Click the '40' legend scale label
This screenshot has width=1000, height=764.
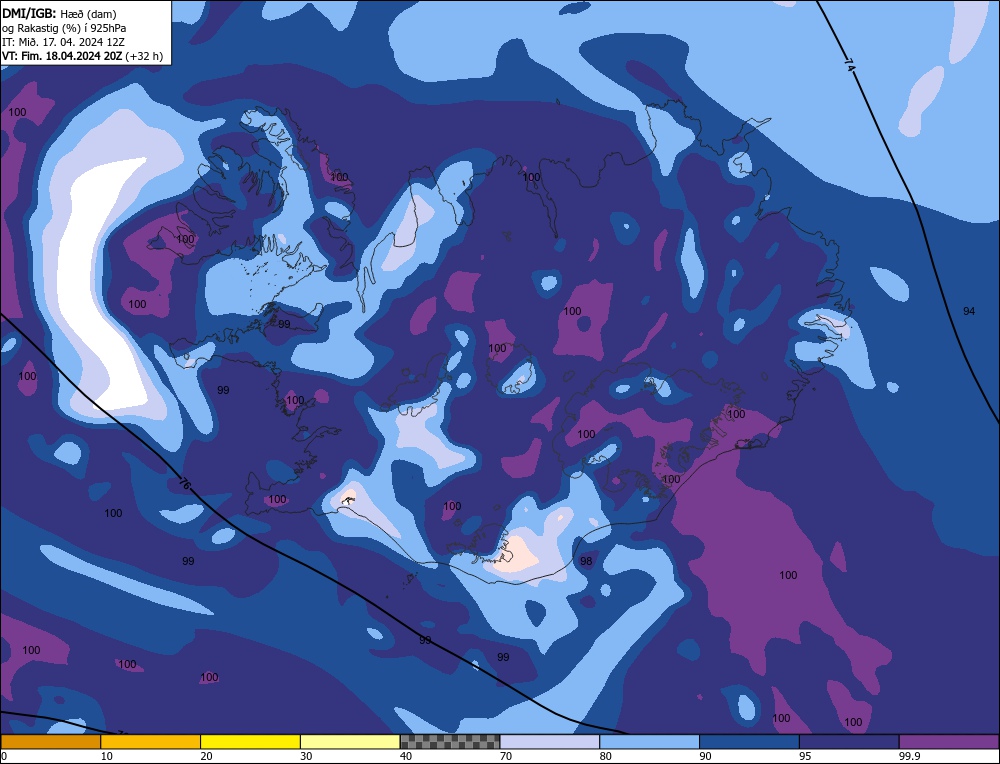pos(406,756)
